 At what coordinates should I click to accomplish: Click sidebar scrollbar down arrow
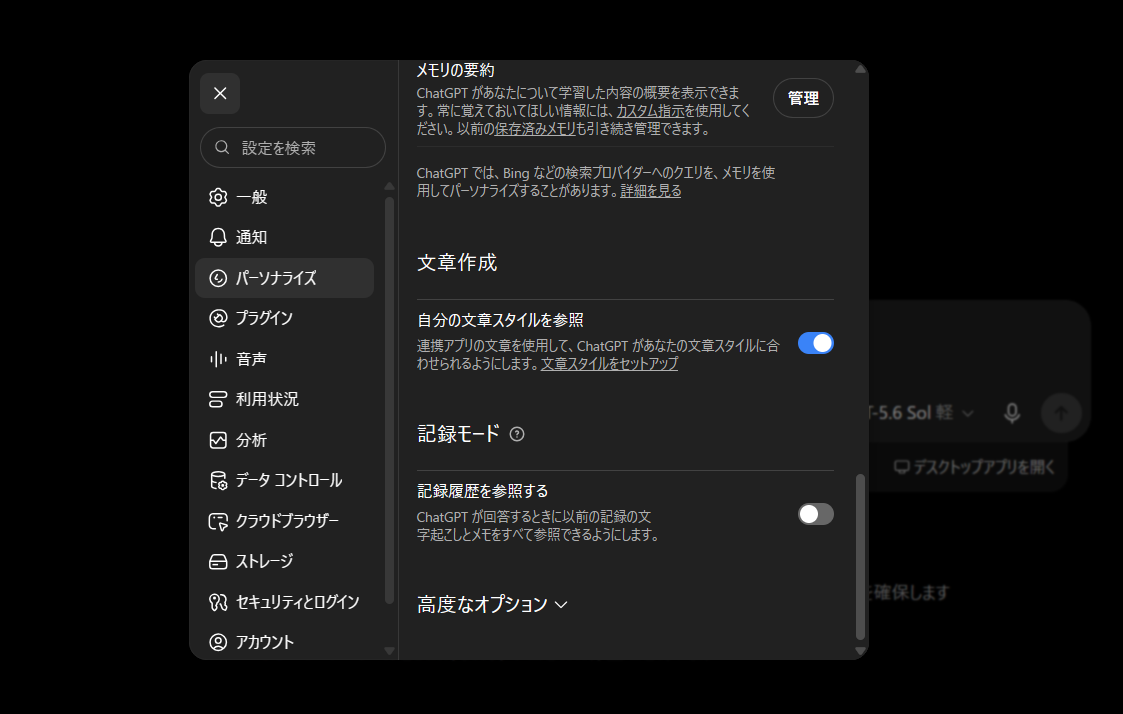click(390, 651)
